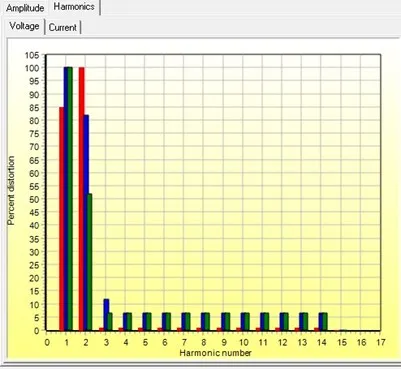Open the Voltage sub-tab
401x369 pixels.
click(x=24, y=26)
